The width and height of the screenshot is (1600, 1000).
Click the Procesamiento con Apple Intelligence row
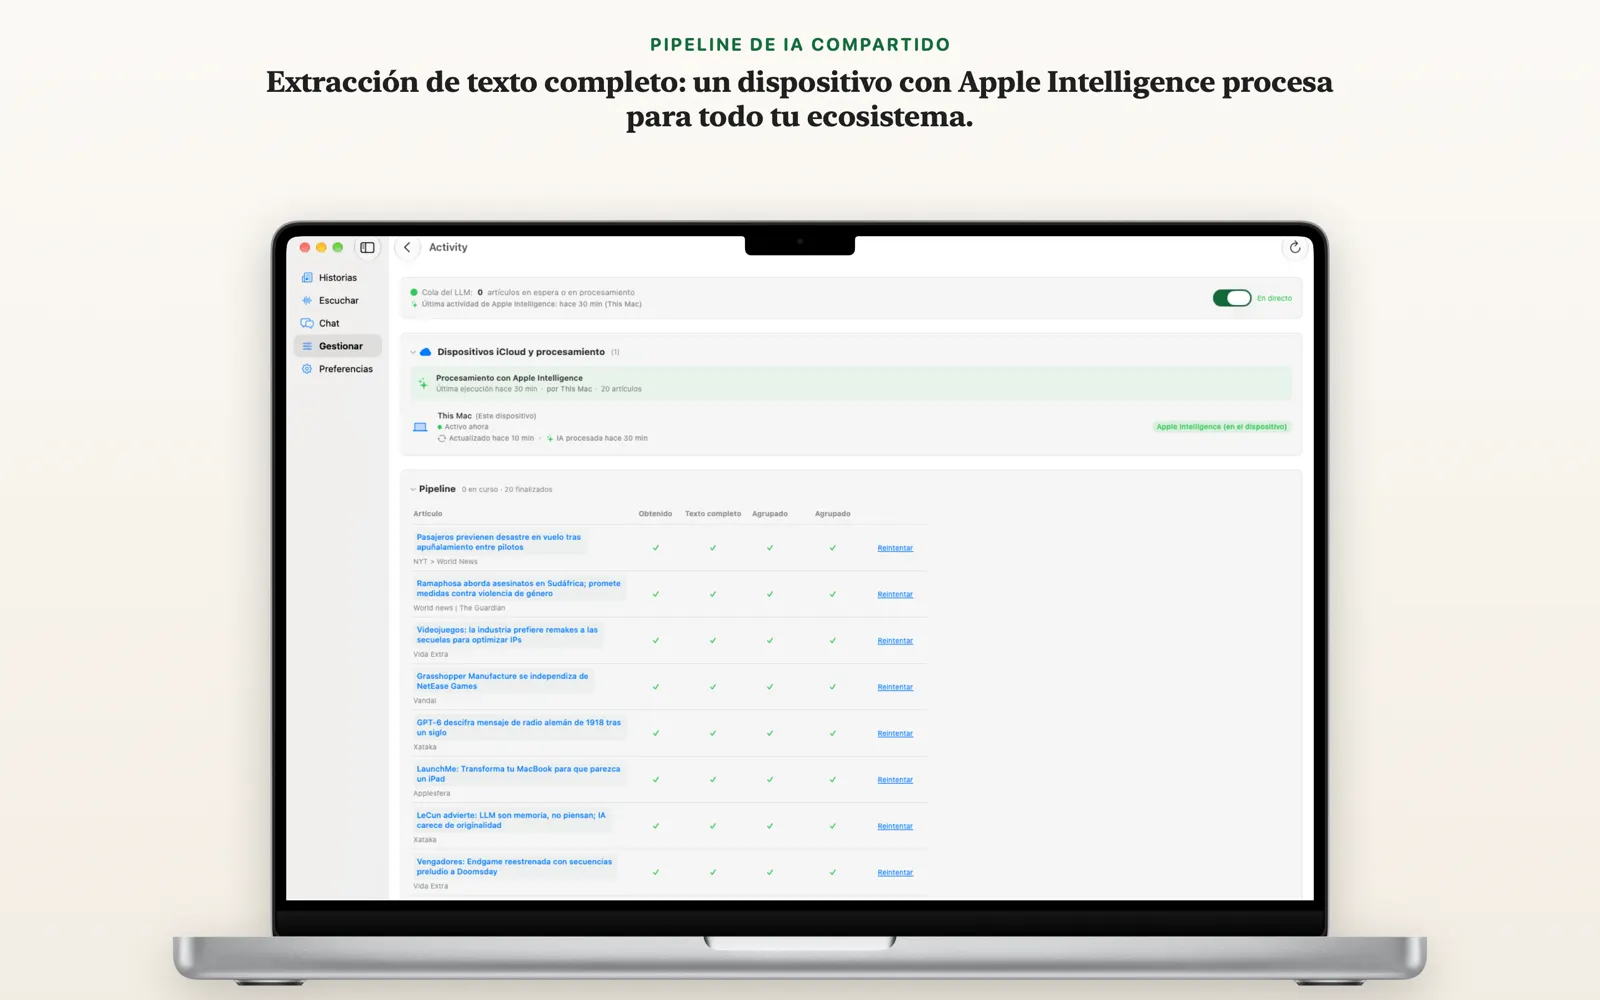(x=850, y=383)
